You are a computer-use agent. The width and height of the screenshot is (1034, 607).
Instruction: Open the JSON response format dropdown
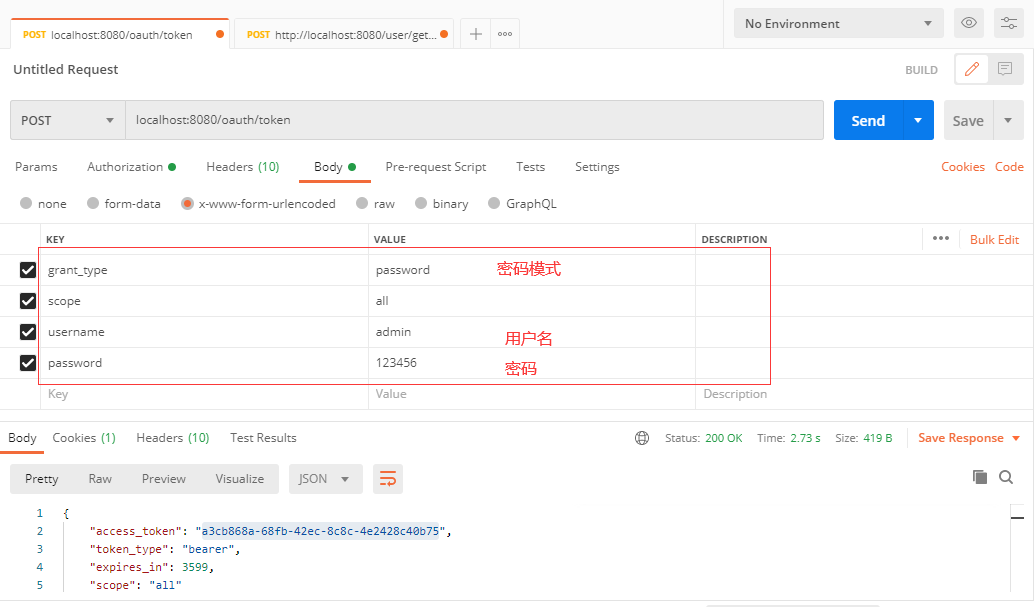pos(326,479)
